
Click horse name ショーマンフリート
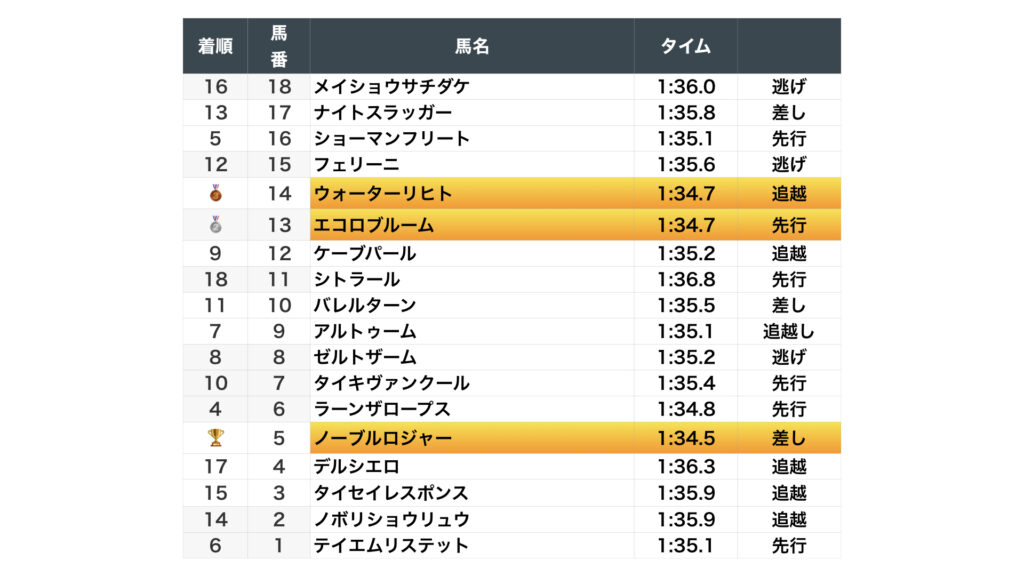click(391, 139)
